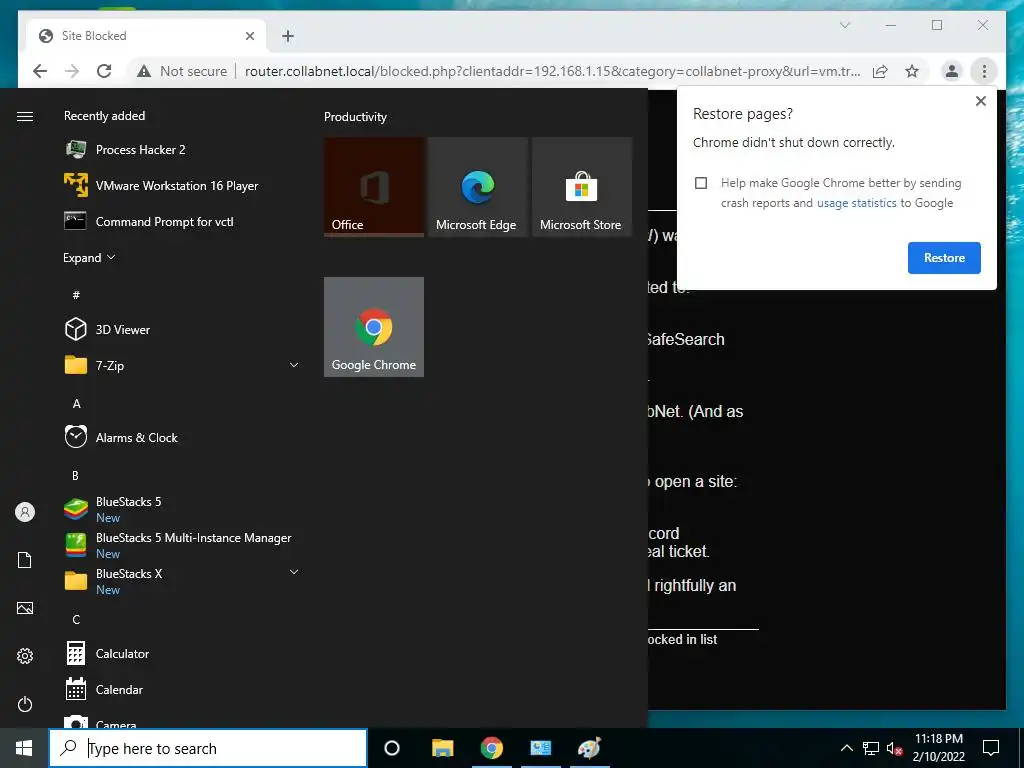Click the paint palette app on taskbar

click(x=590, y=748)
